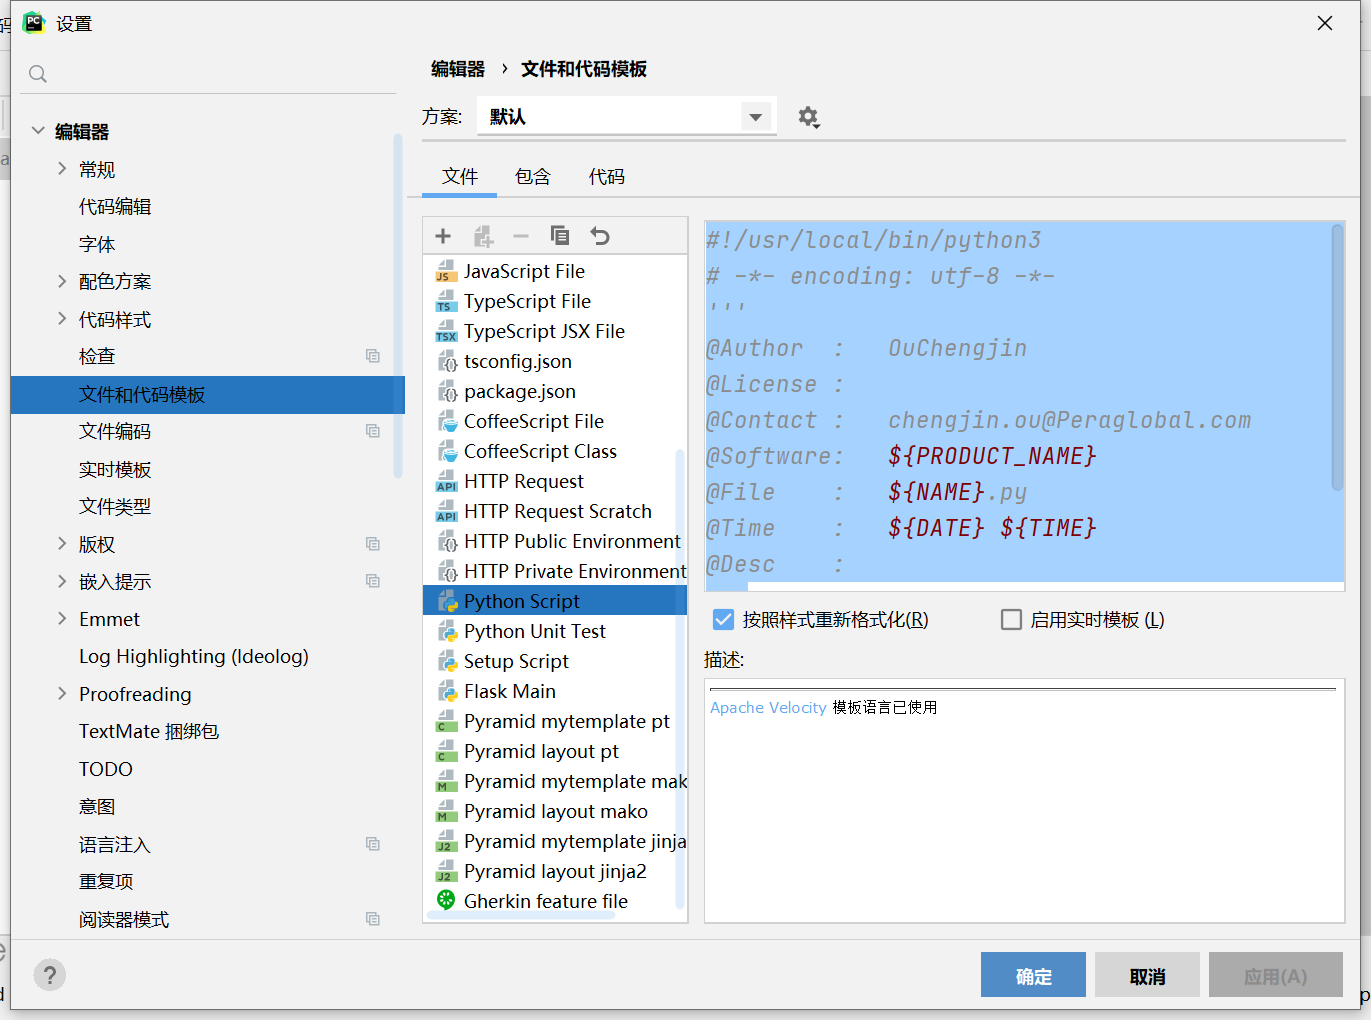Click the 编辑器 breadcrumb
Screen dimensions: 1371x1020
(458, 69)
